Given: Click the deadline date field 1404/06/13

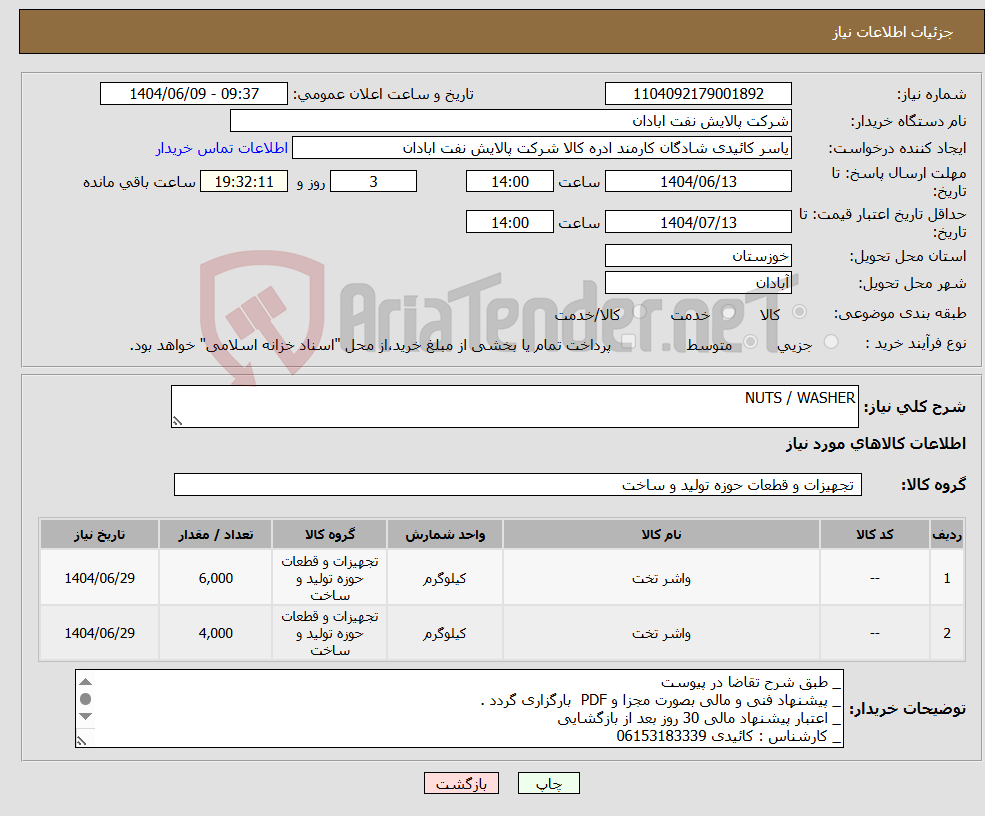Looking at the screenshot, I should 698,181.
